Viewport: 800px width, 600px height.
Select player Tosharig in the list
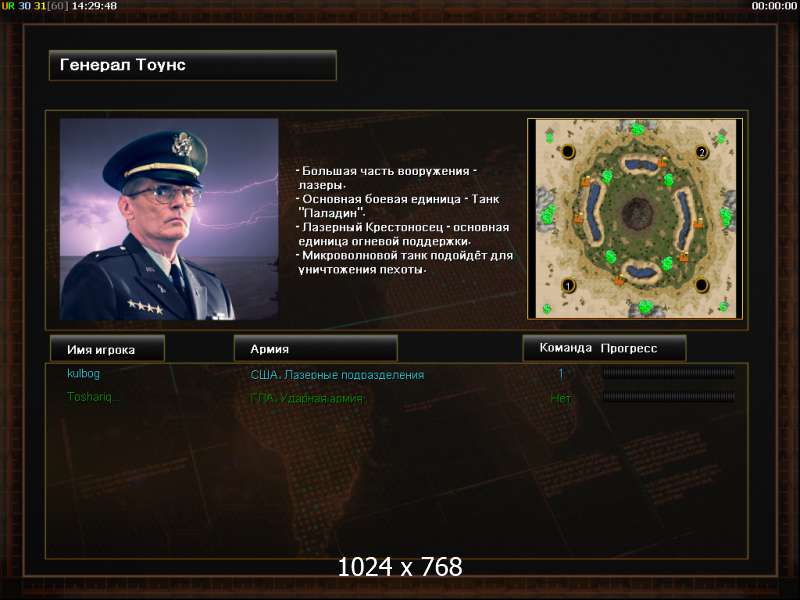tap(92, 396)
